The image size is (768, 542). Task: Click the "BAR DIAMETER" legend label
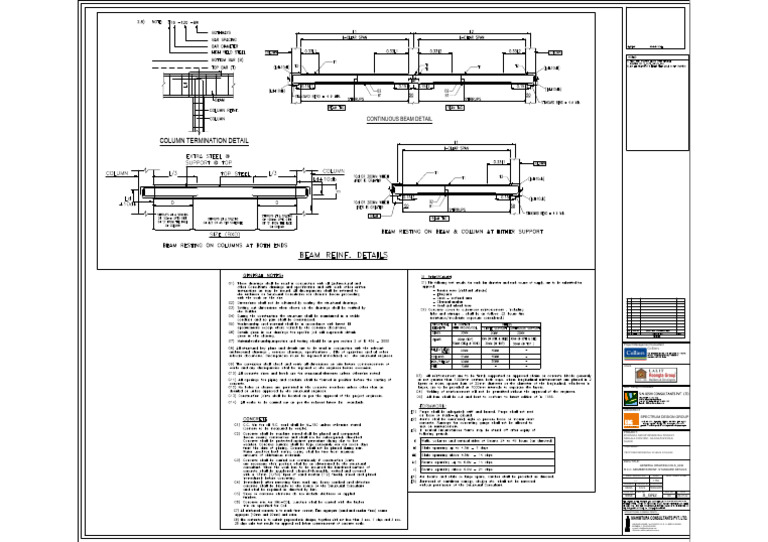tap(224, 46)
